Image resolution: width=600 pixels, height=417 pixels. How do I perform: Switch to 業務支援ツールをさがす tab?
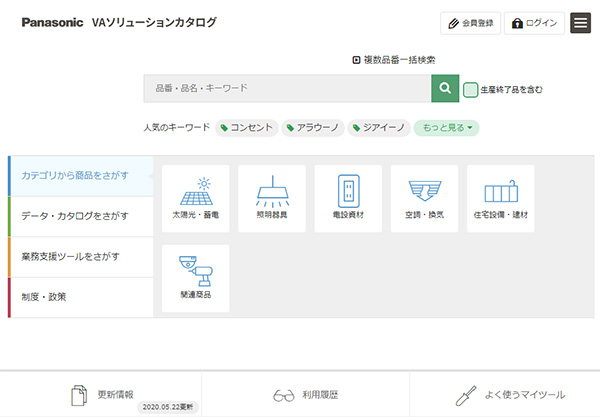pos(81,257)
